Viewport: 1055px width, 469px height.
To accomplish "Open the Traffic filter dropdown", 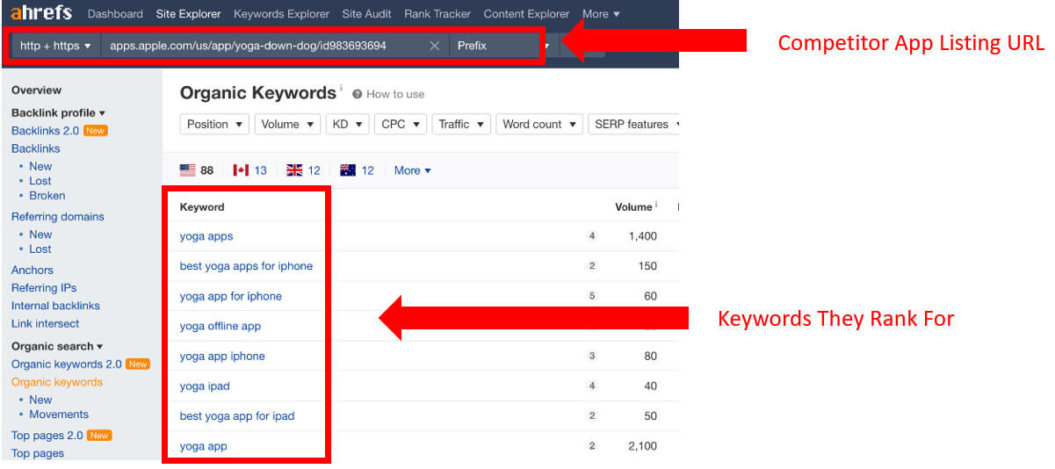I will [462, 124].
